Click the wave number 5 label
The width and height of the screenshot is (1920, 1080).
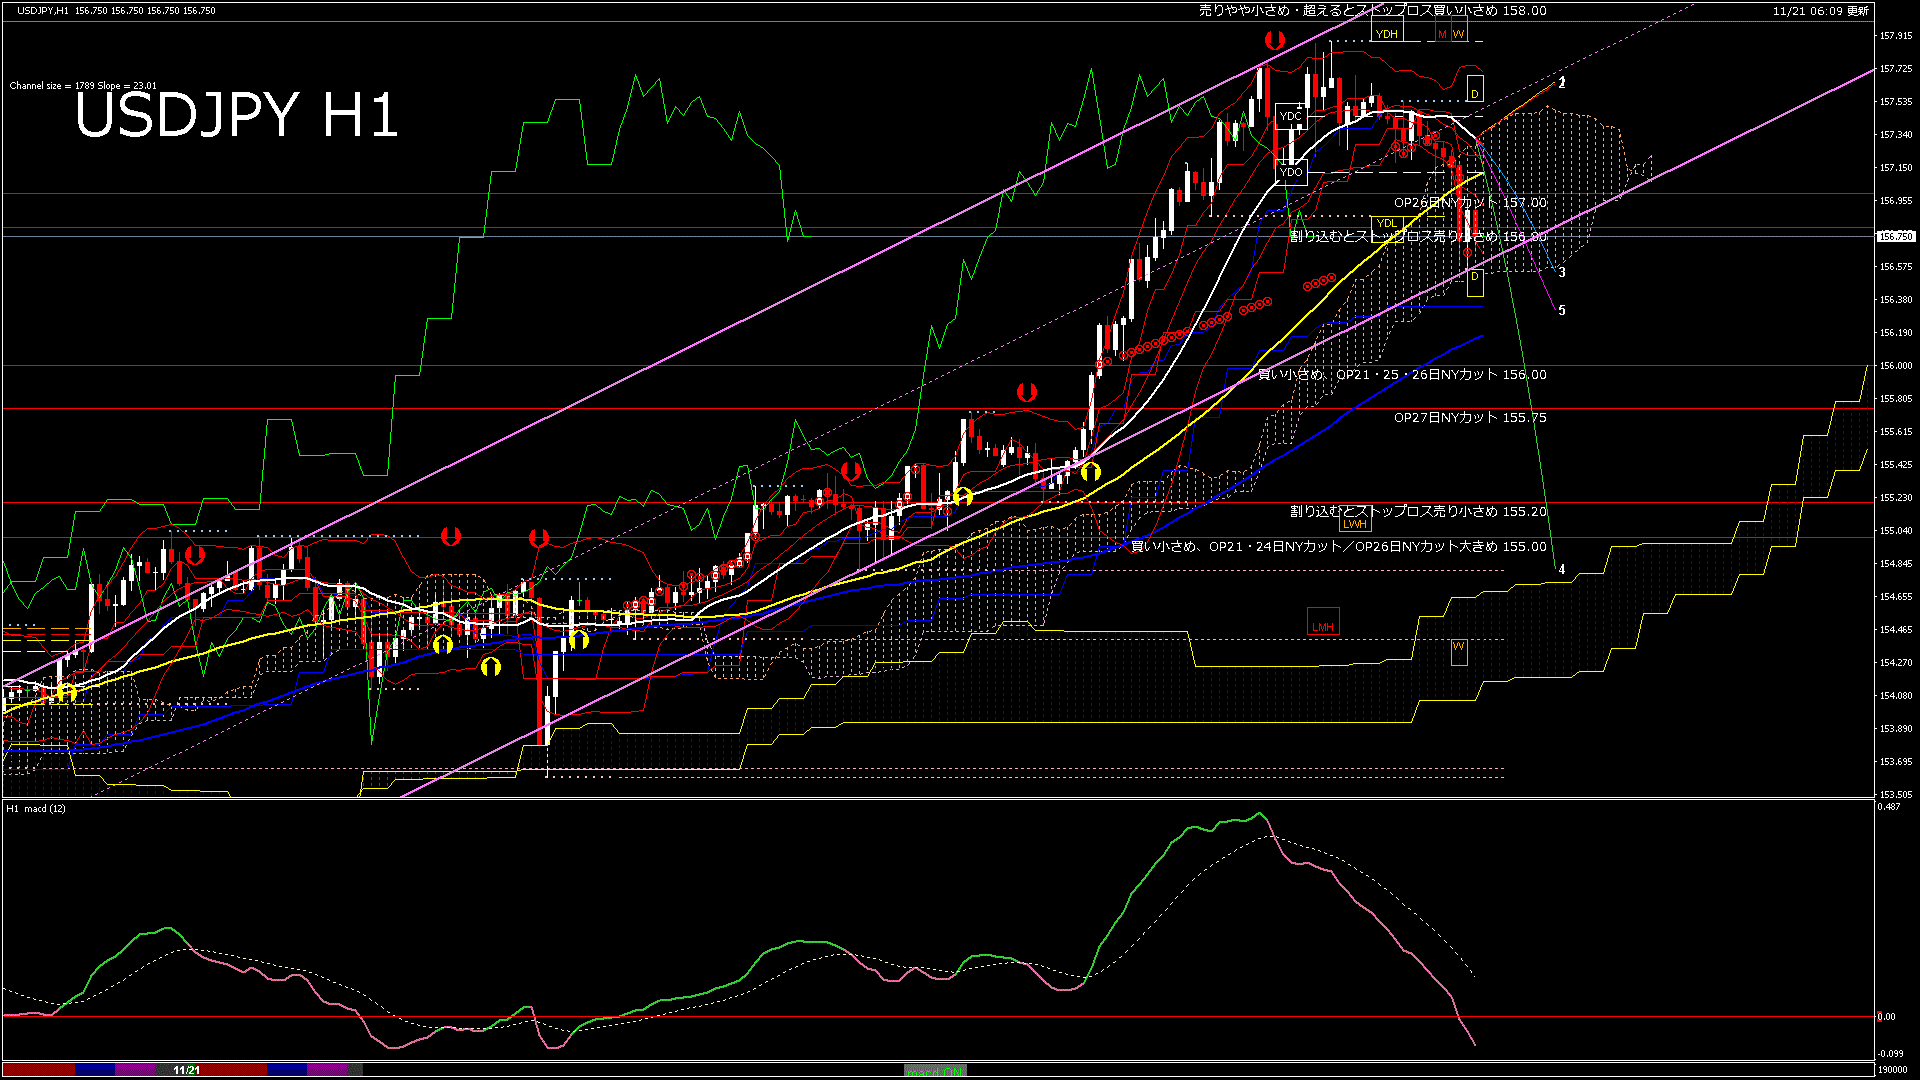[x=1562, y=311]
